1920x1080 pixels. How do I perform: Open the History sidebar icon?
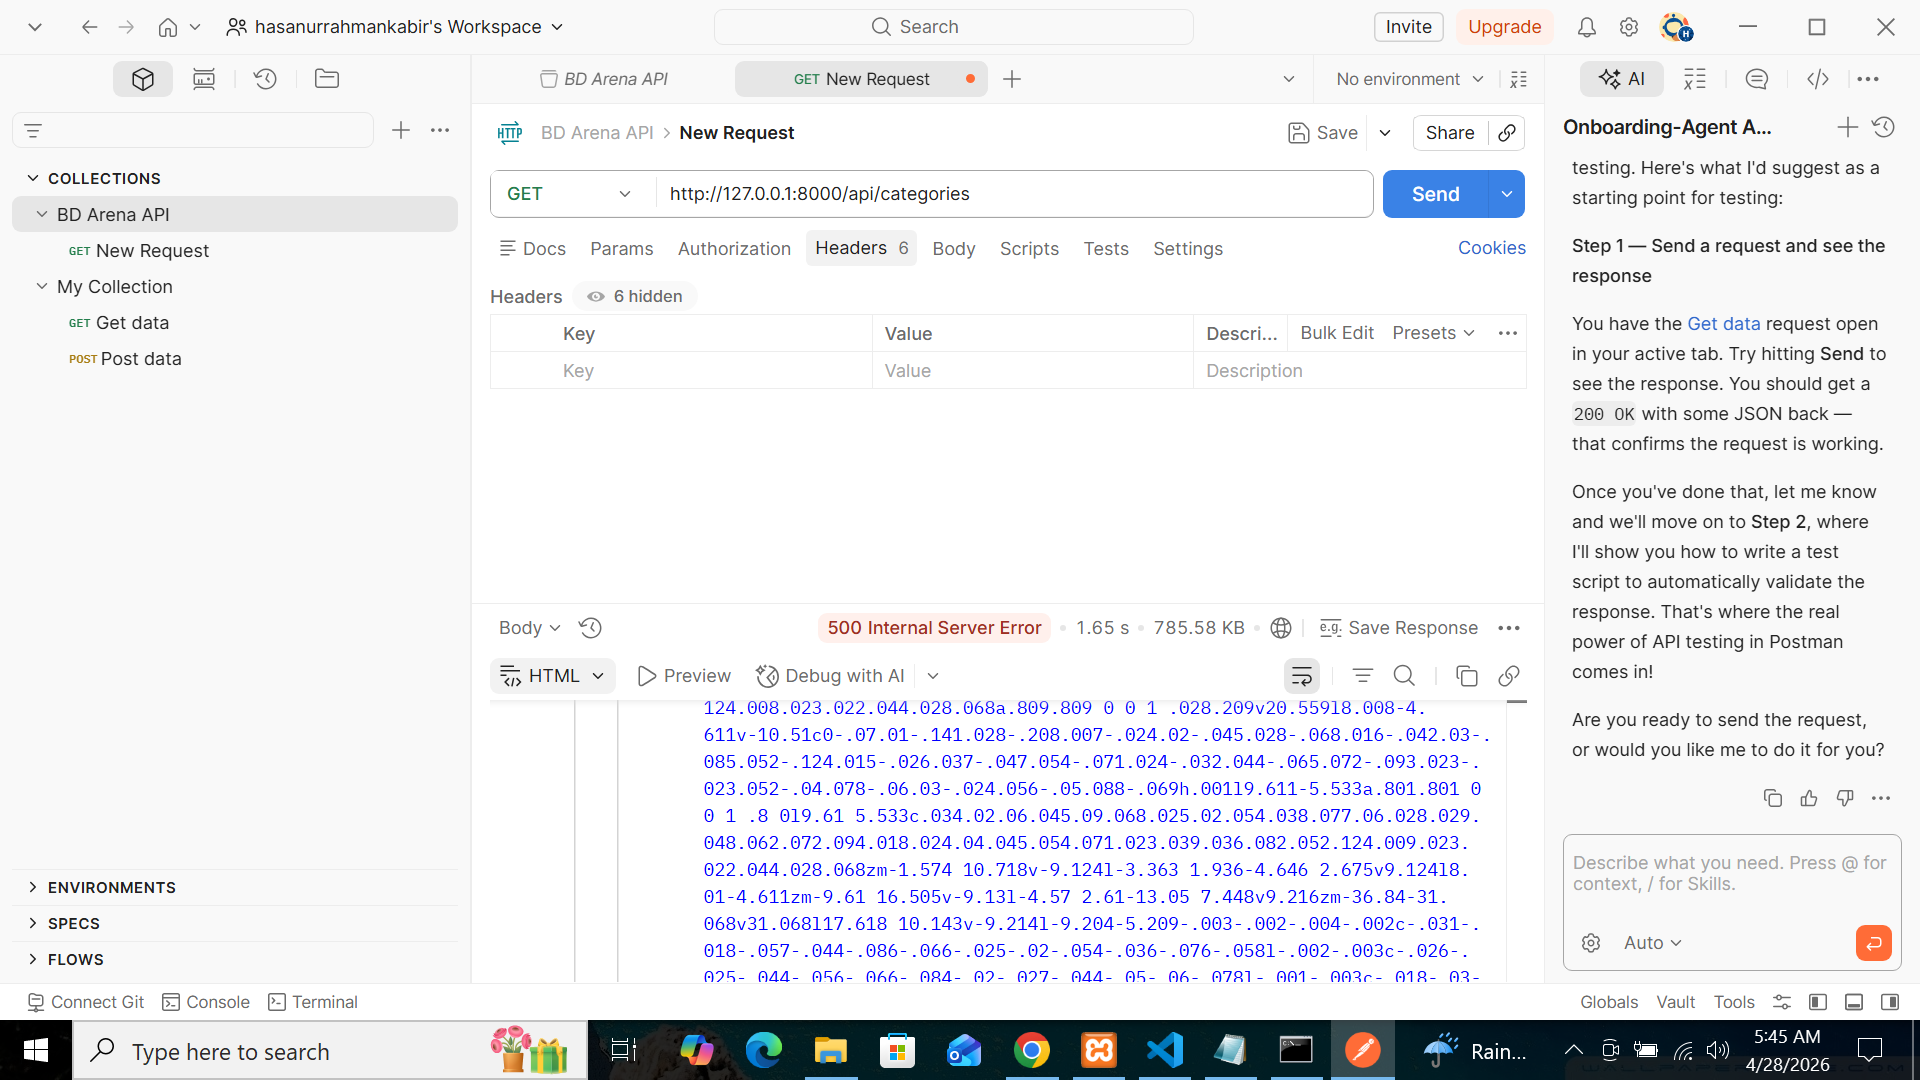(x=265, y=79)
